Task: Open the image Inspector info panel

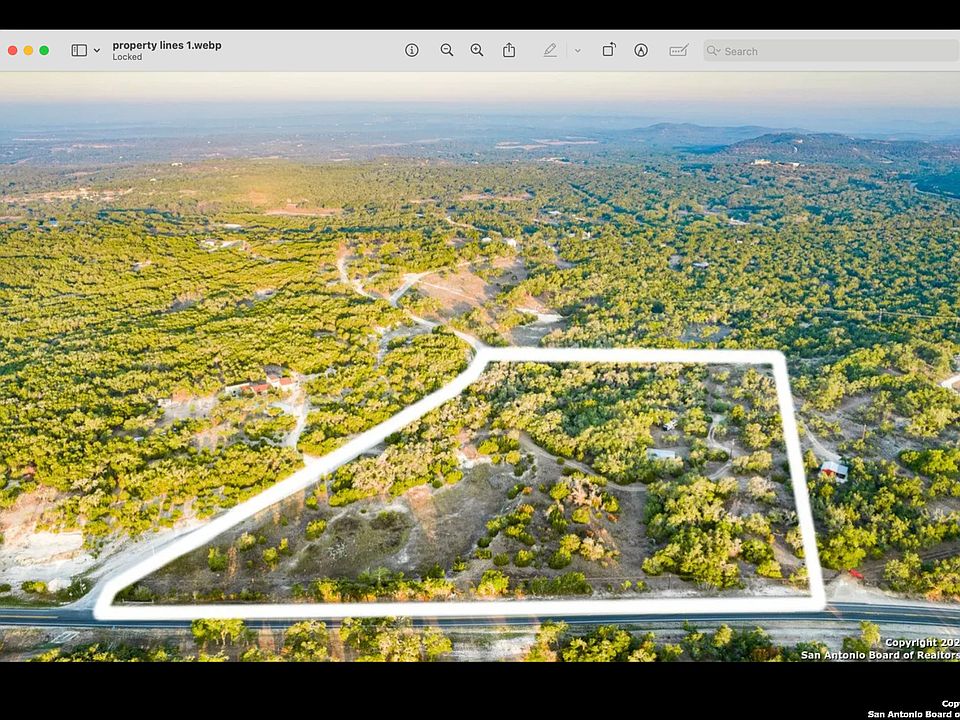Action: 412,50
